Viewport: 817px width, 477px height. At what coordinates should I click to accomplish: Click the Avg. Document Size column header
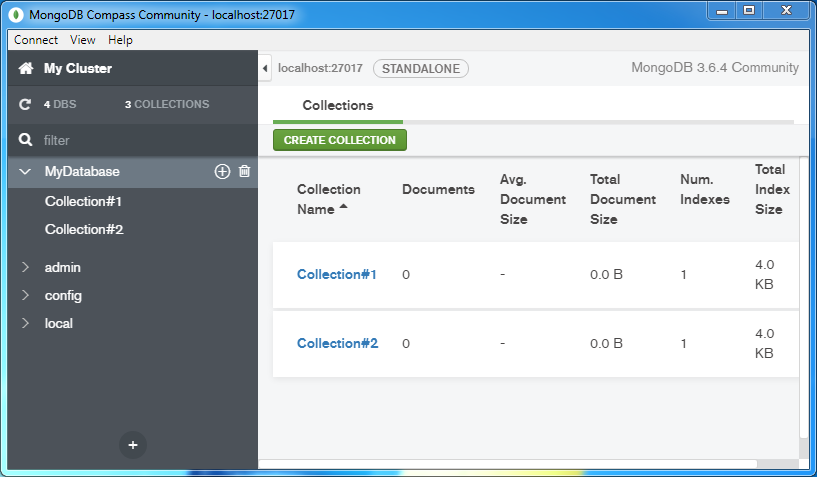click(x=533, y=199)
